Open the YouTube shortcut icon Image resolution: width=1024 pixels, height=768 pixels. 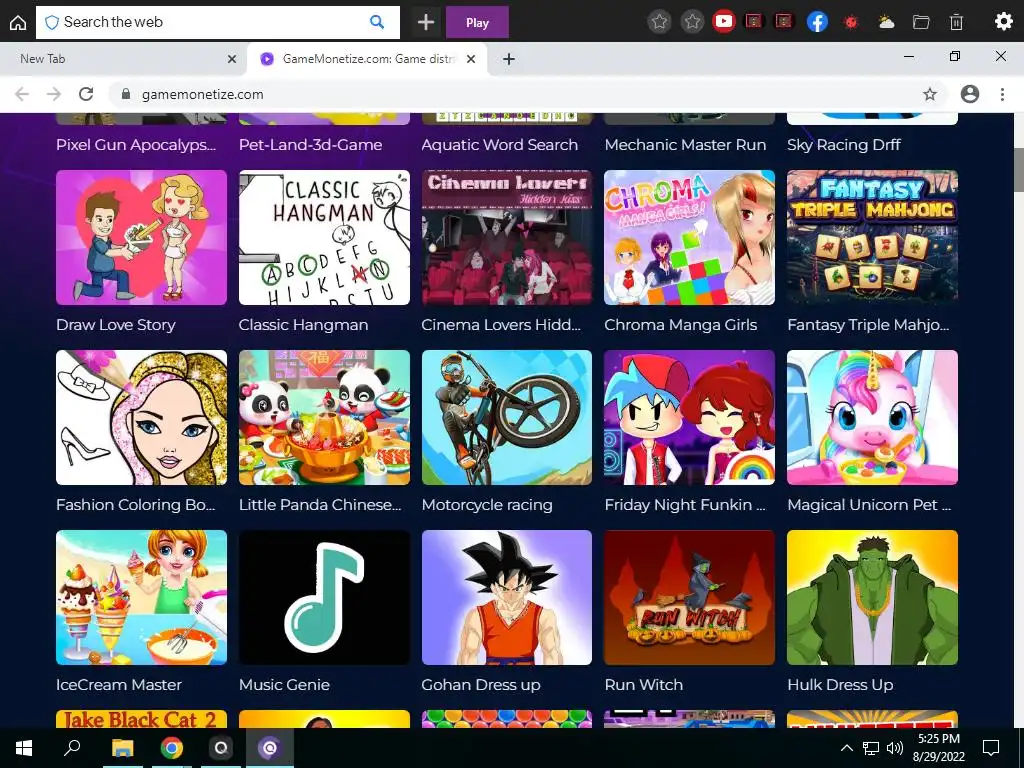click(x=723, y=22)
